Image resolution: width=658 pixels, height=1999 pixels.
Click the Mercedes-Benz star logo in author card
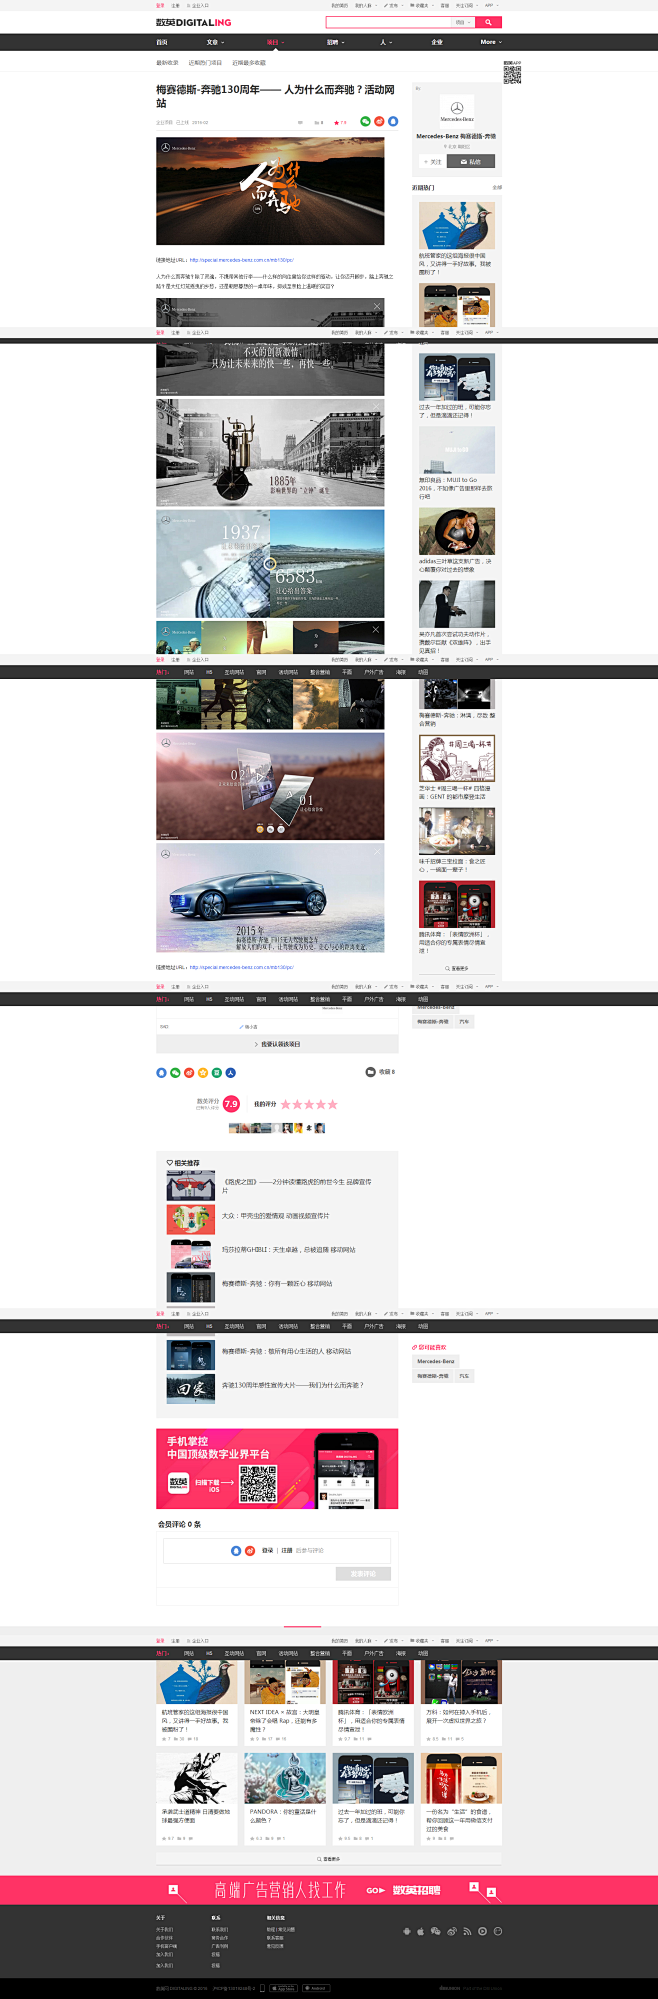point(457,107)
